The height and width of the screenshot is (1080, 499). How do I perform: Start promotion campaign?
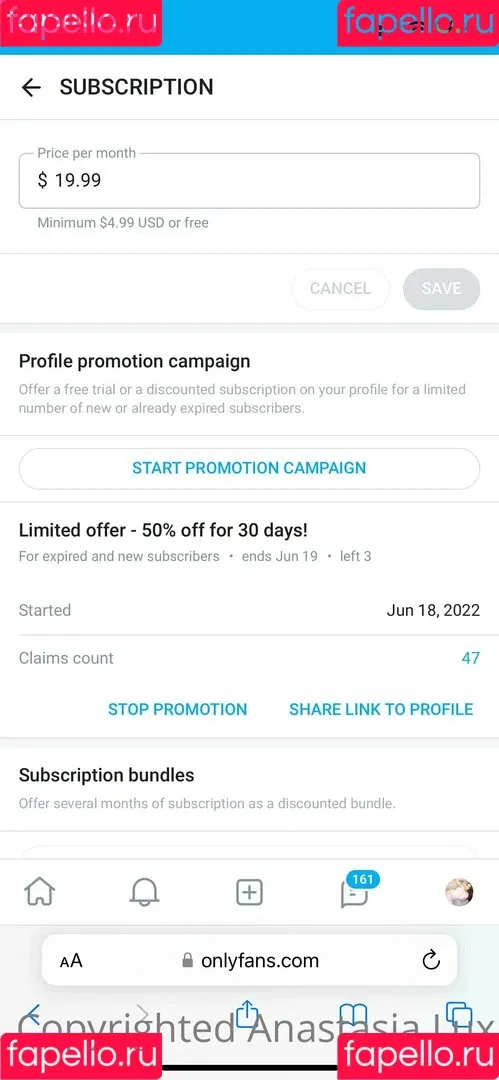tap(250, 468)
